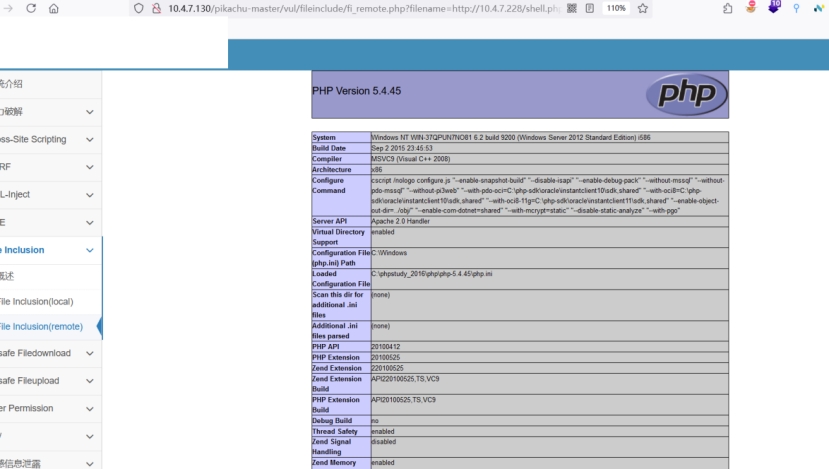The height and width of the screenshot is (469, 829).
Task: Open the 概述 overview link under Inclusion
Action: pyautogui.click(x=7, y=275)
